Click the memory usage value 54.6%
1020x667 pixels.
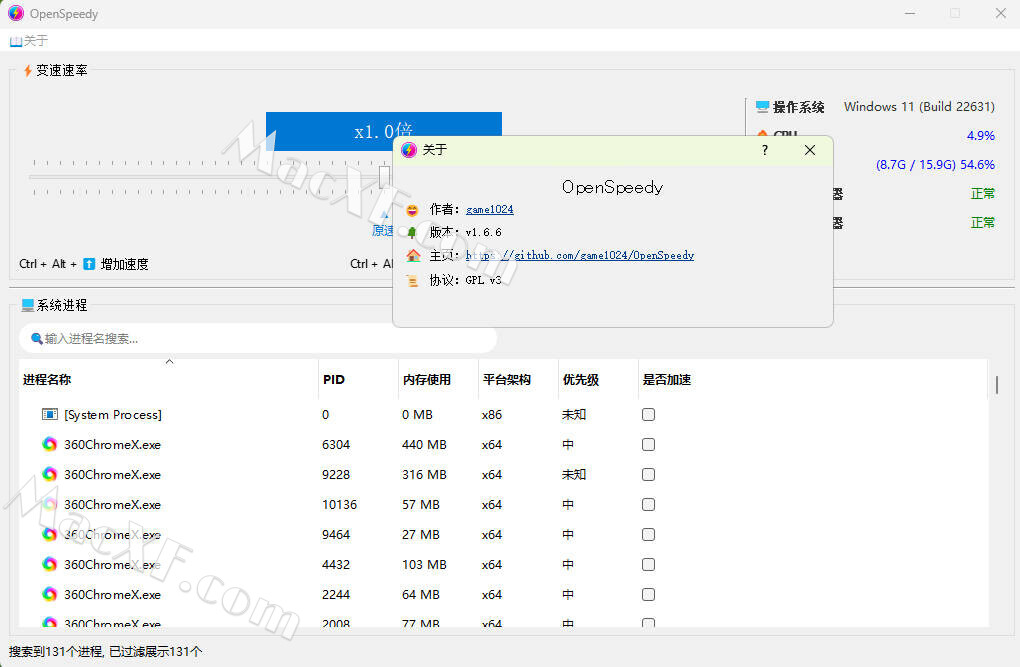(x=977, y=165)
